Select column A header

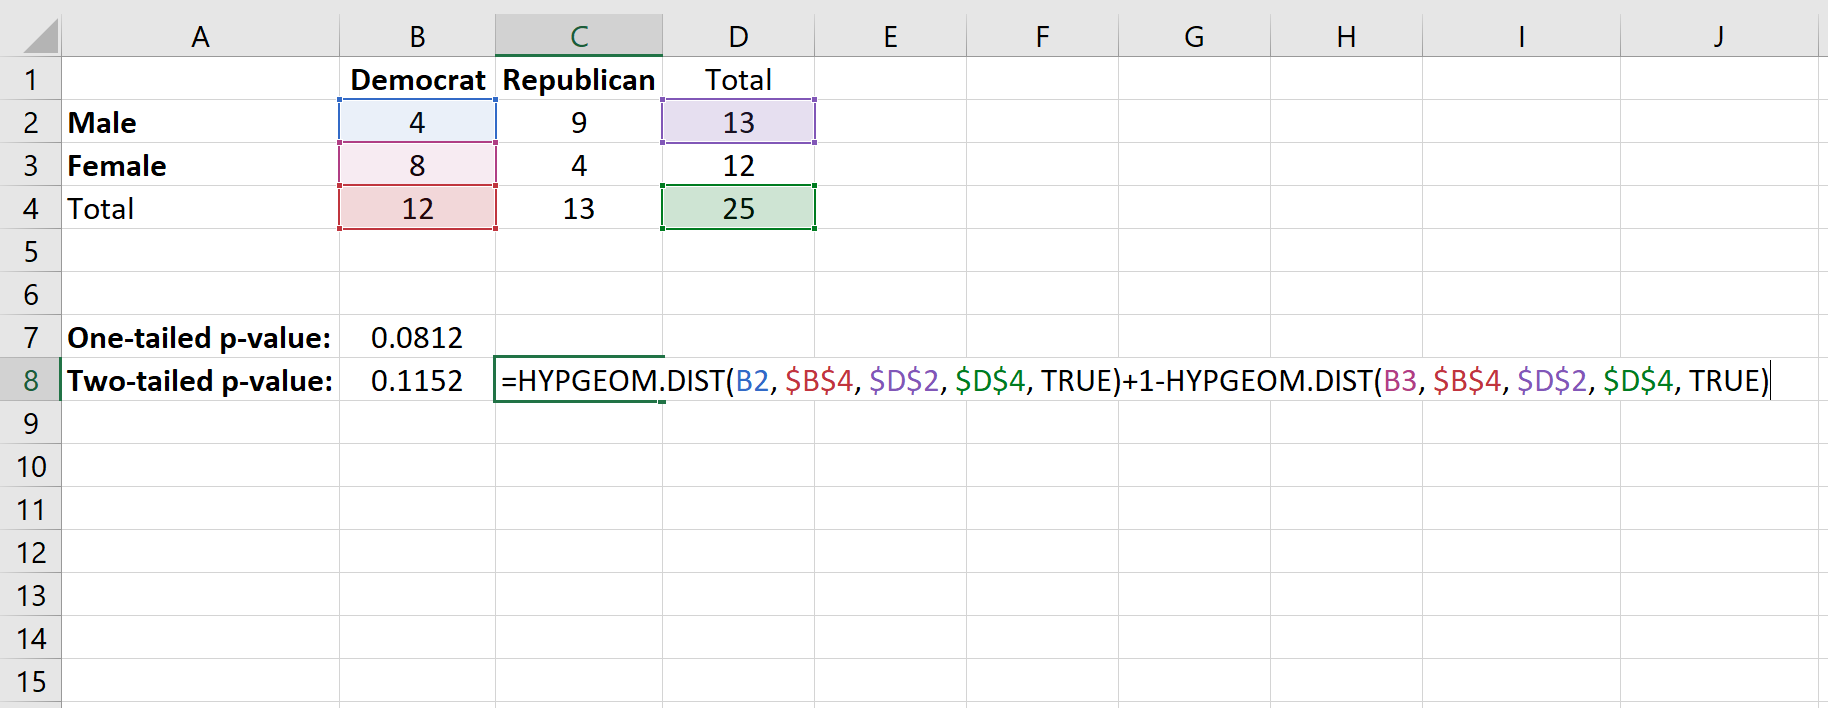click(x=200, y=37)
